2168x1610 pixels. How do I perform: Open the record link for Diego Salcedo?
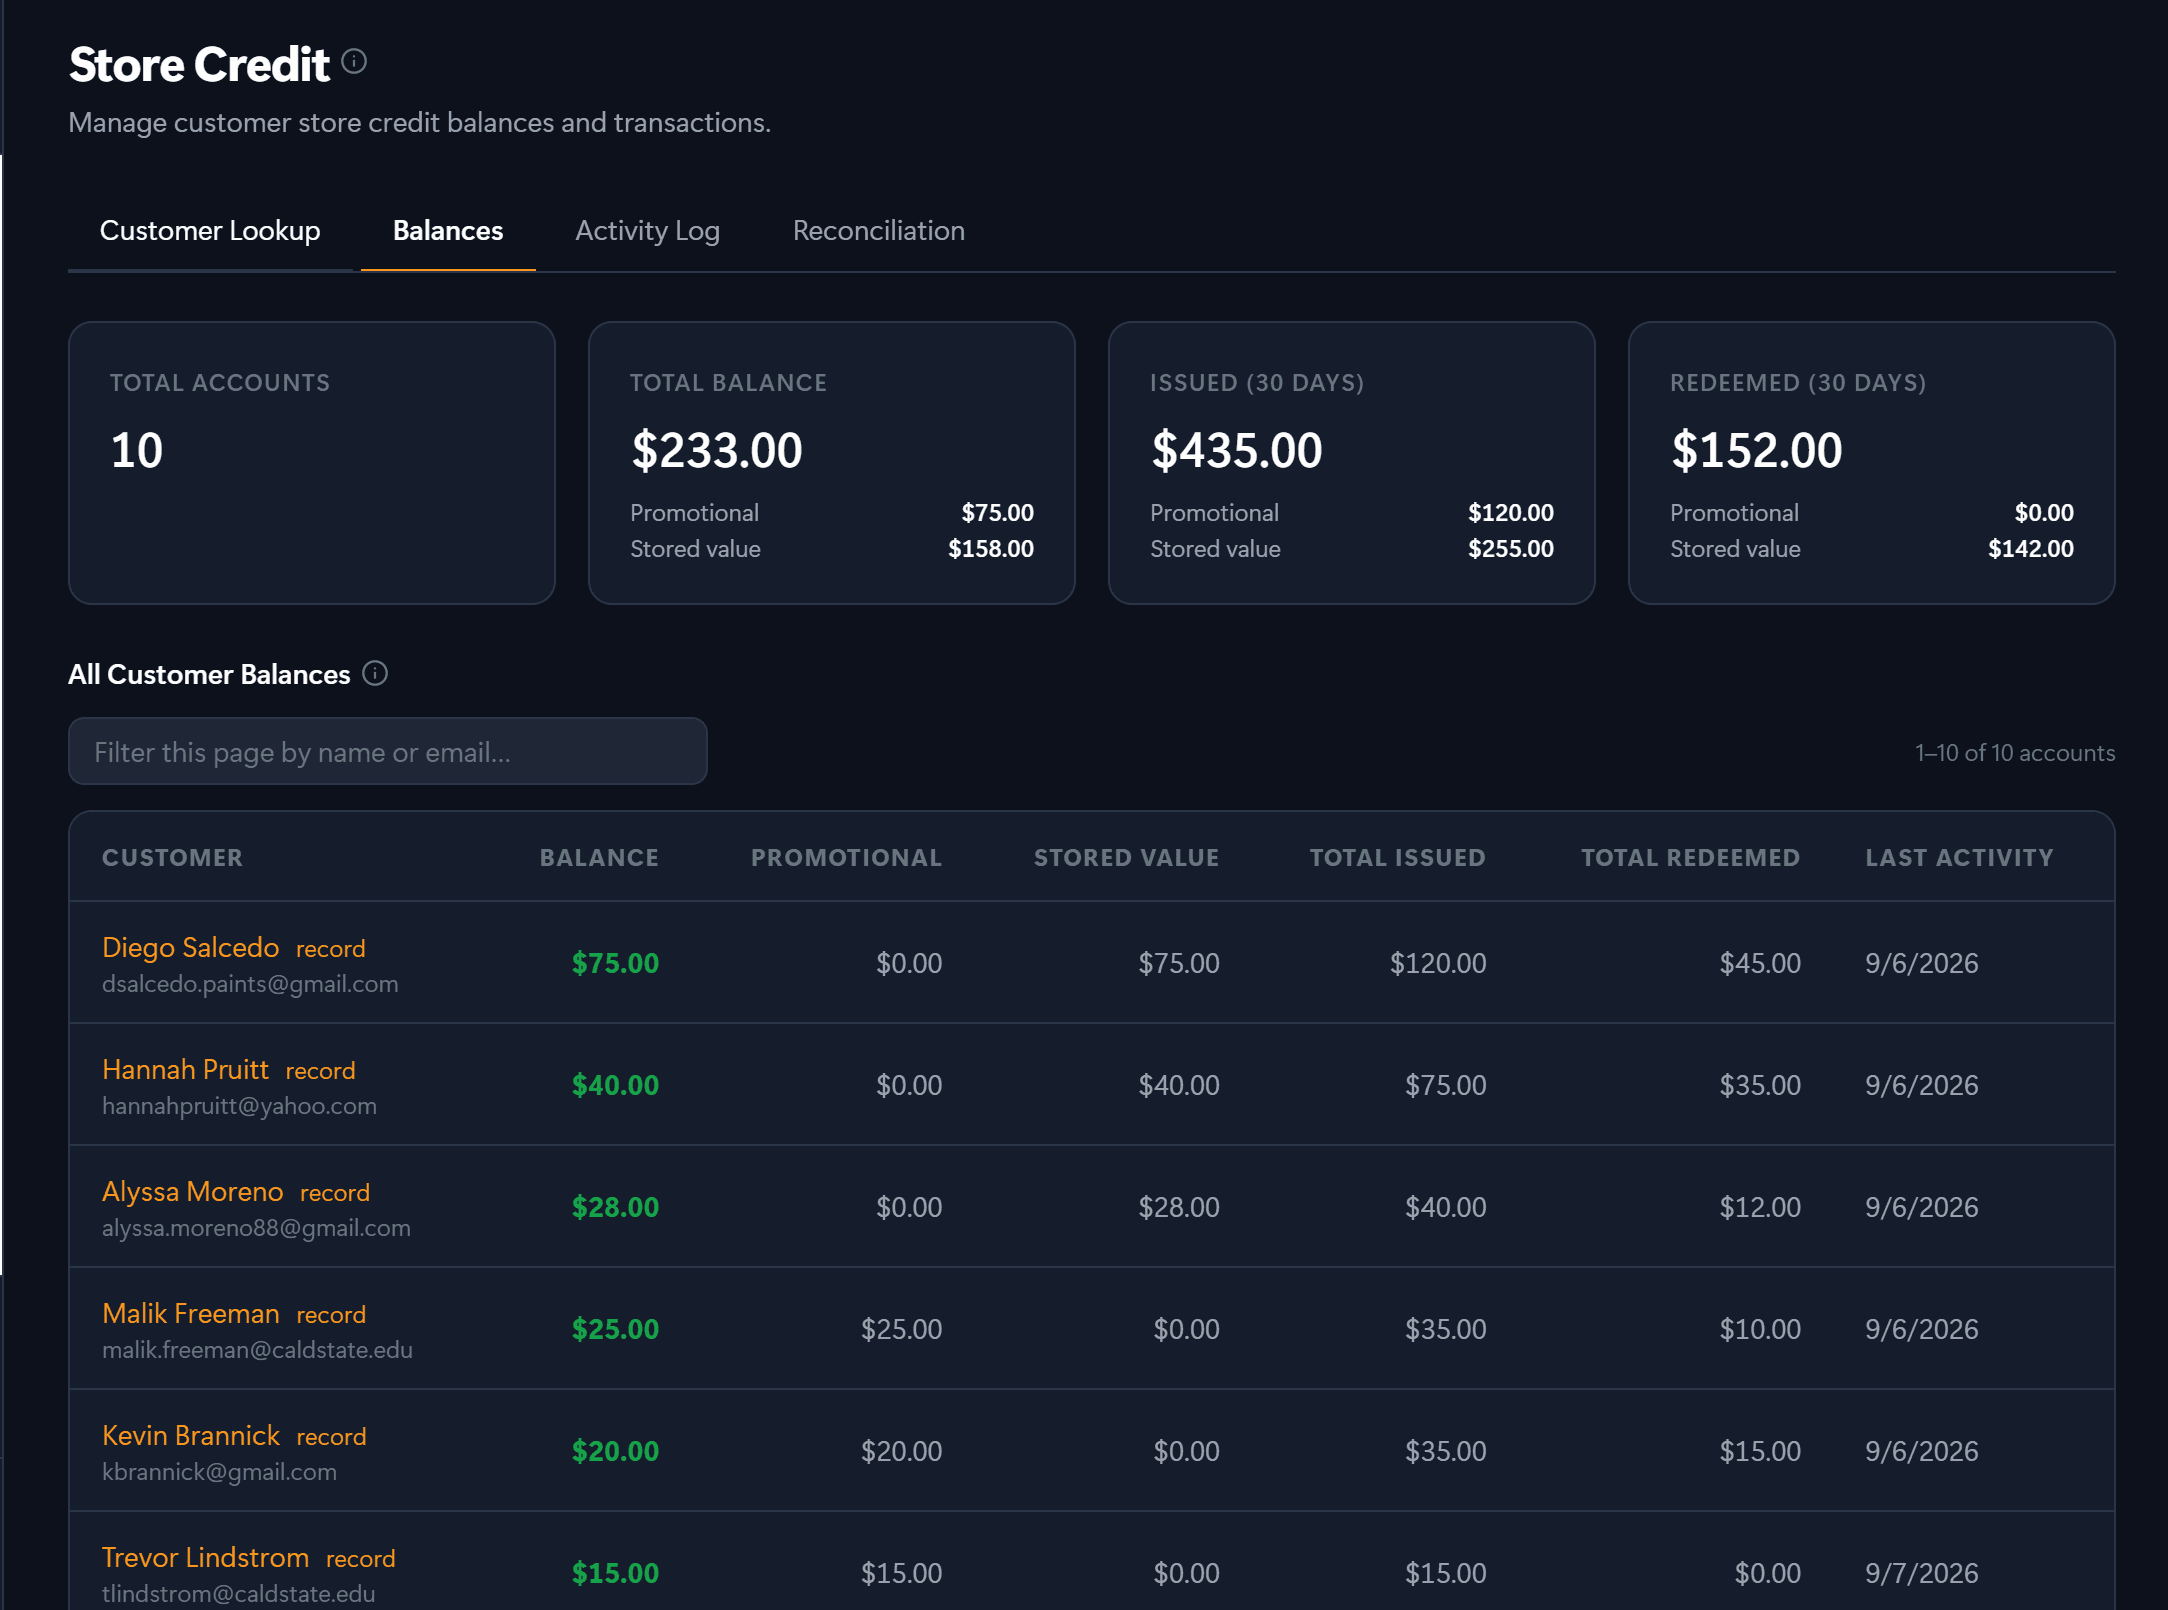coord(331,948)
